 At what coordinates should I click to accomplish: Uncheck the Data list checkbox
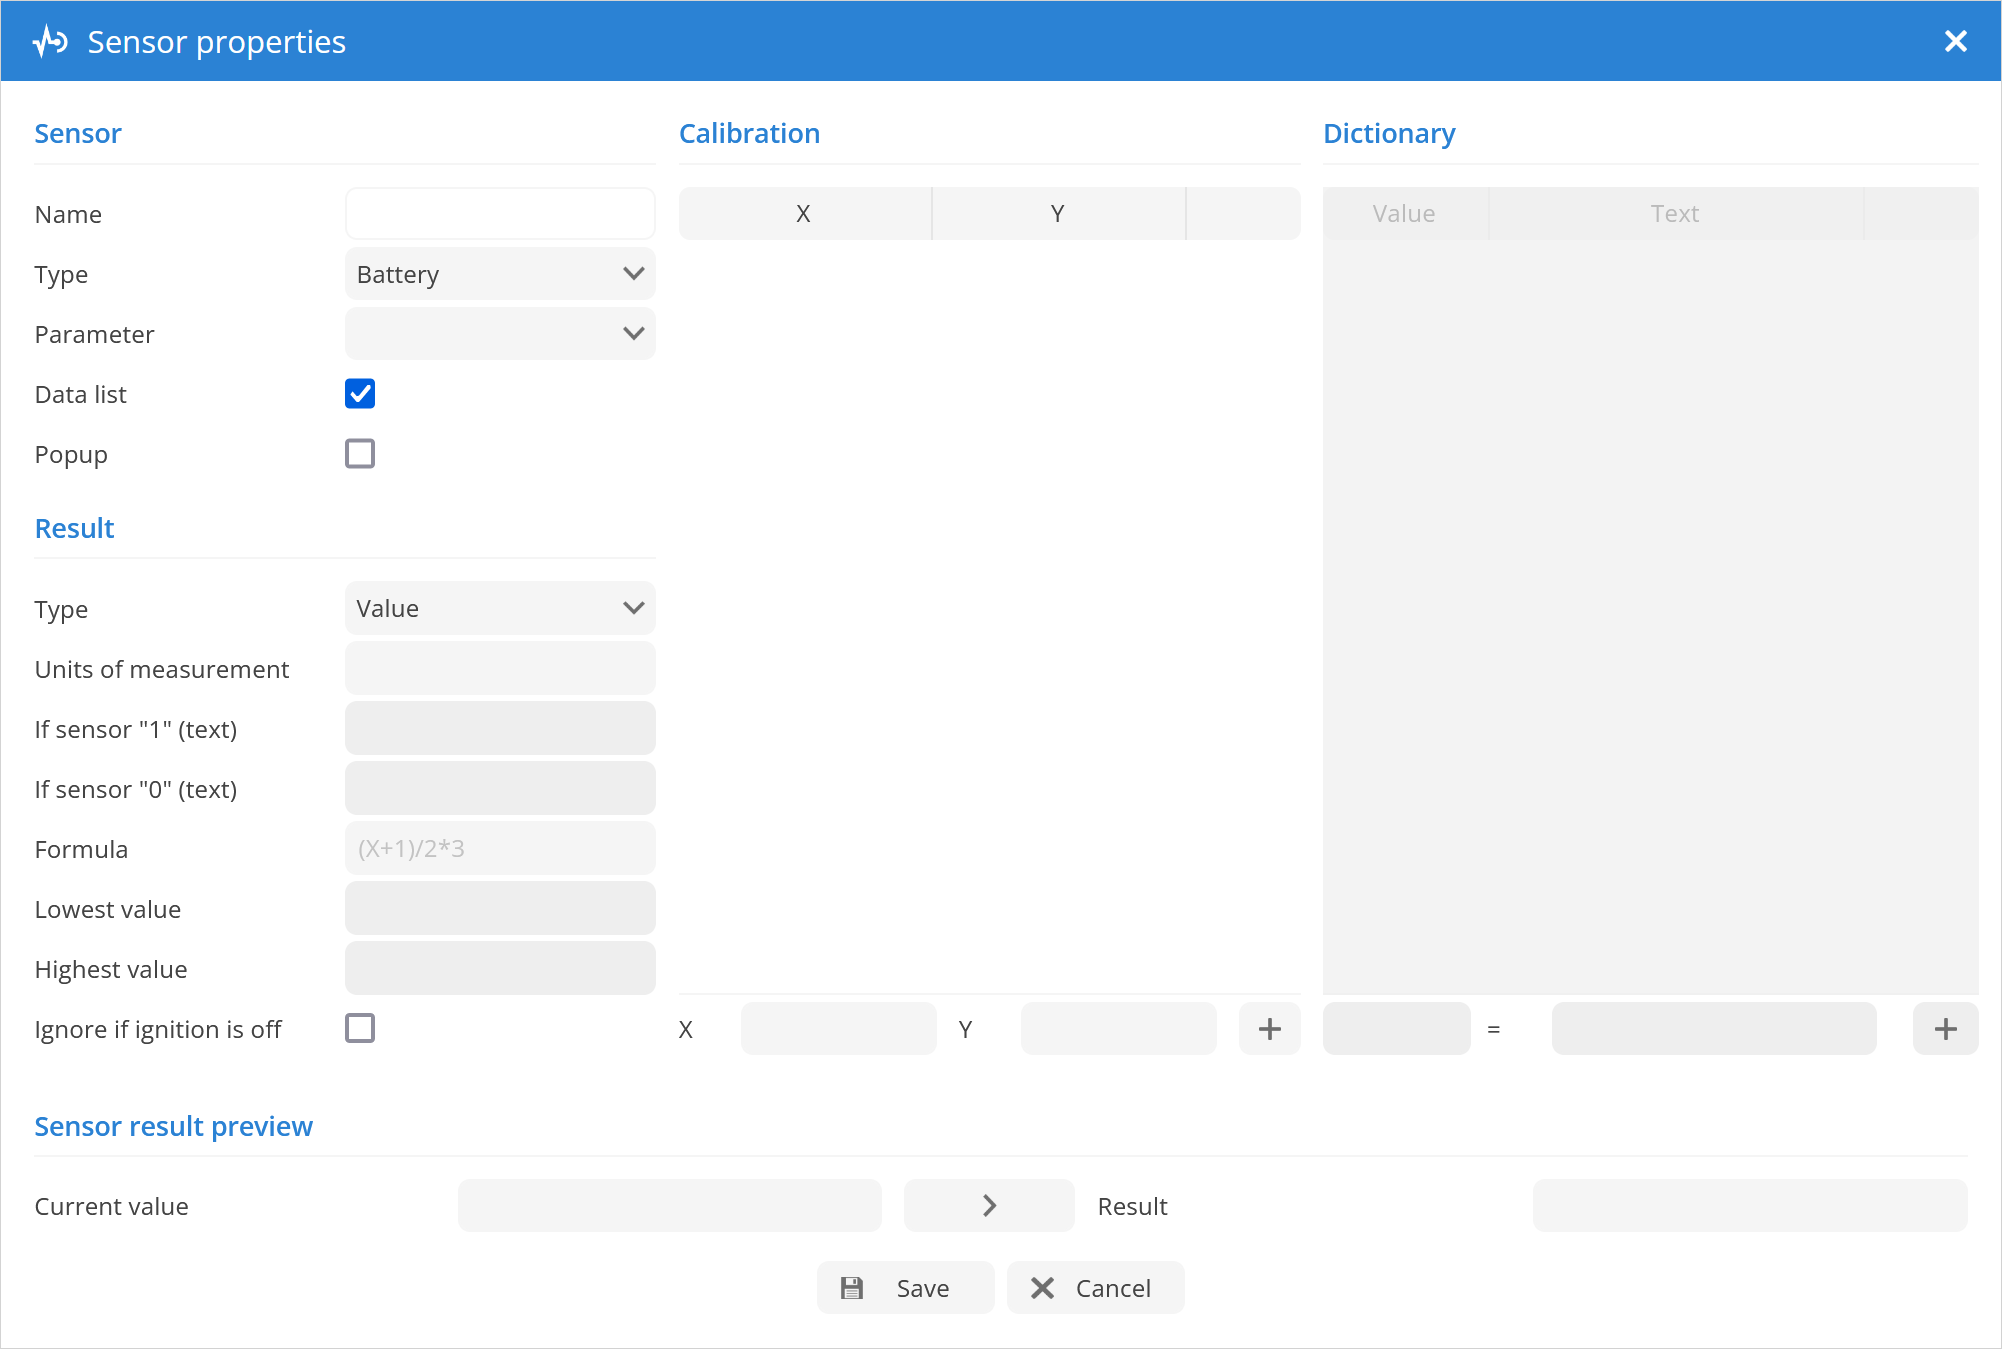coord(360,394)
